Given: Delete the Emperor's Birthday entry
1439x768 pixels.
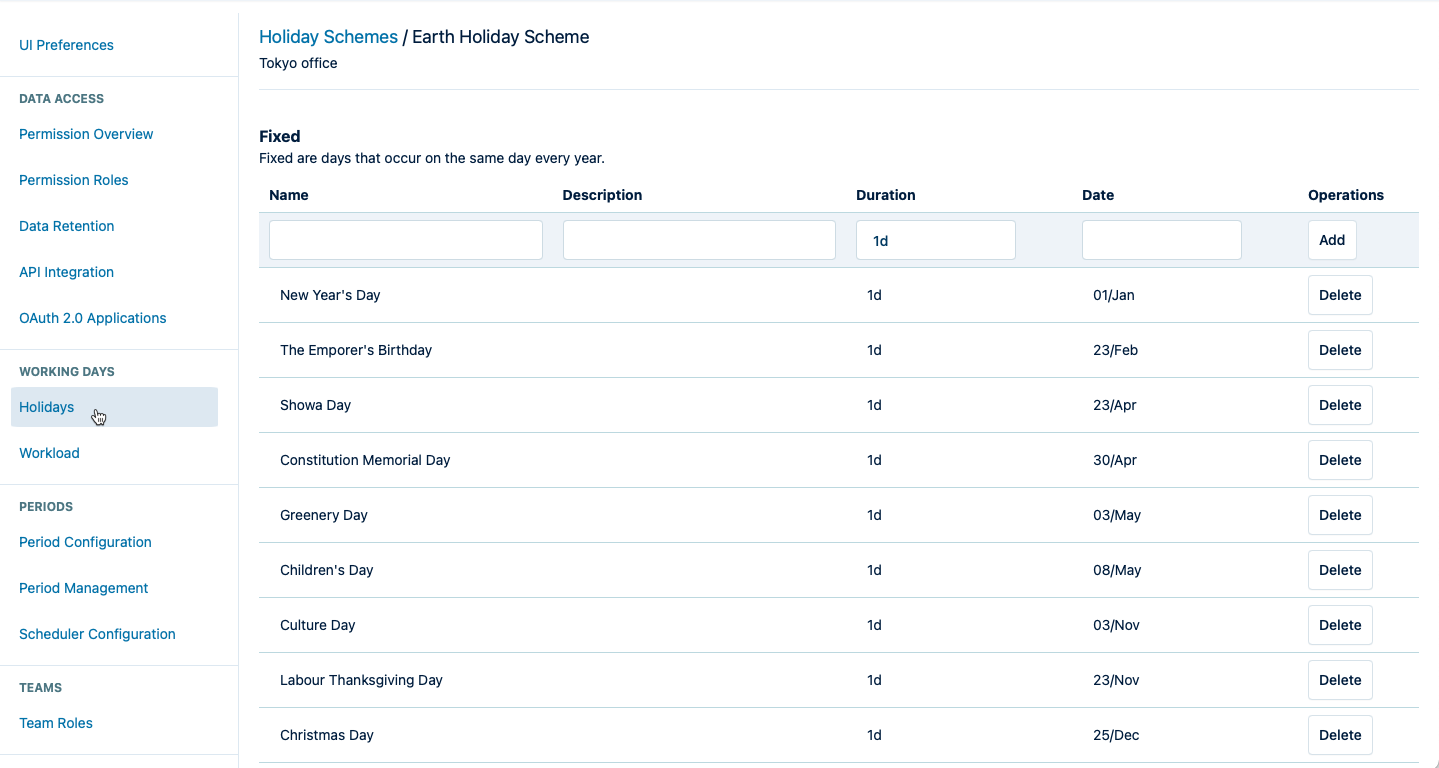Looking at the screenshot, I should pyautogui.click(x=1339, y=350).
